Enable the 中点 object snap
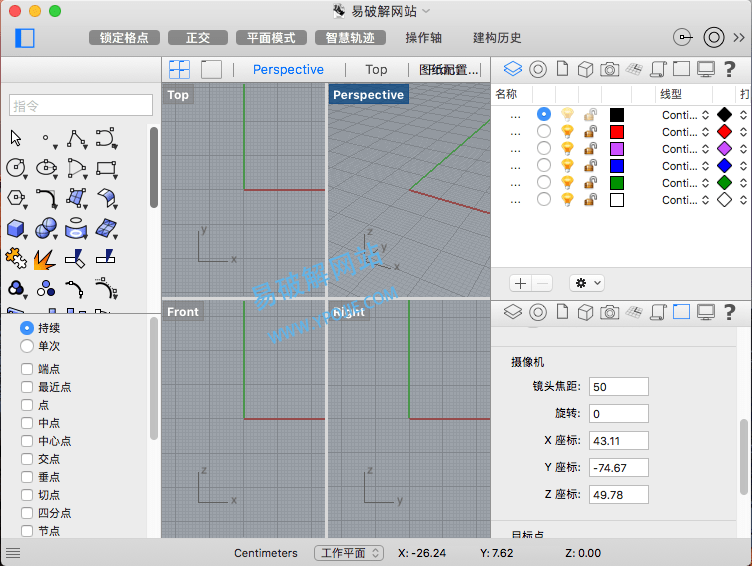The image size is (752, 566). (27, 423)
